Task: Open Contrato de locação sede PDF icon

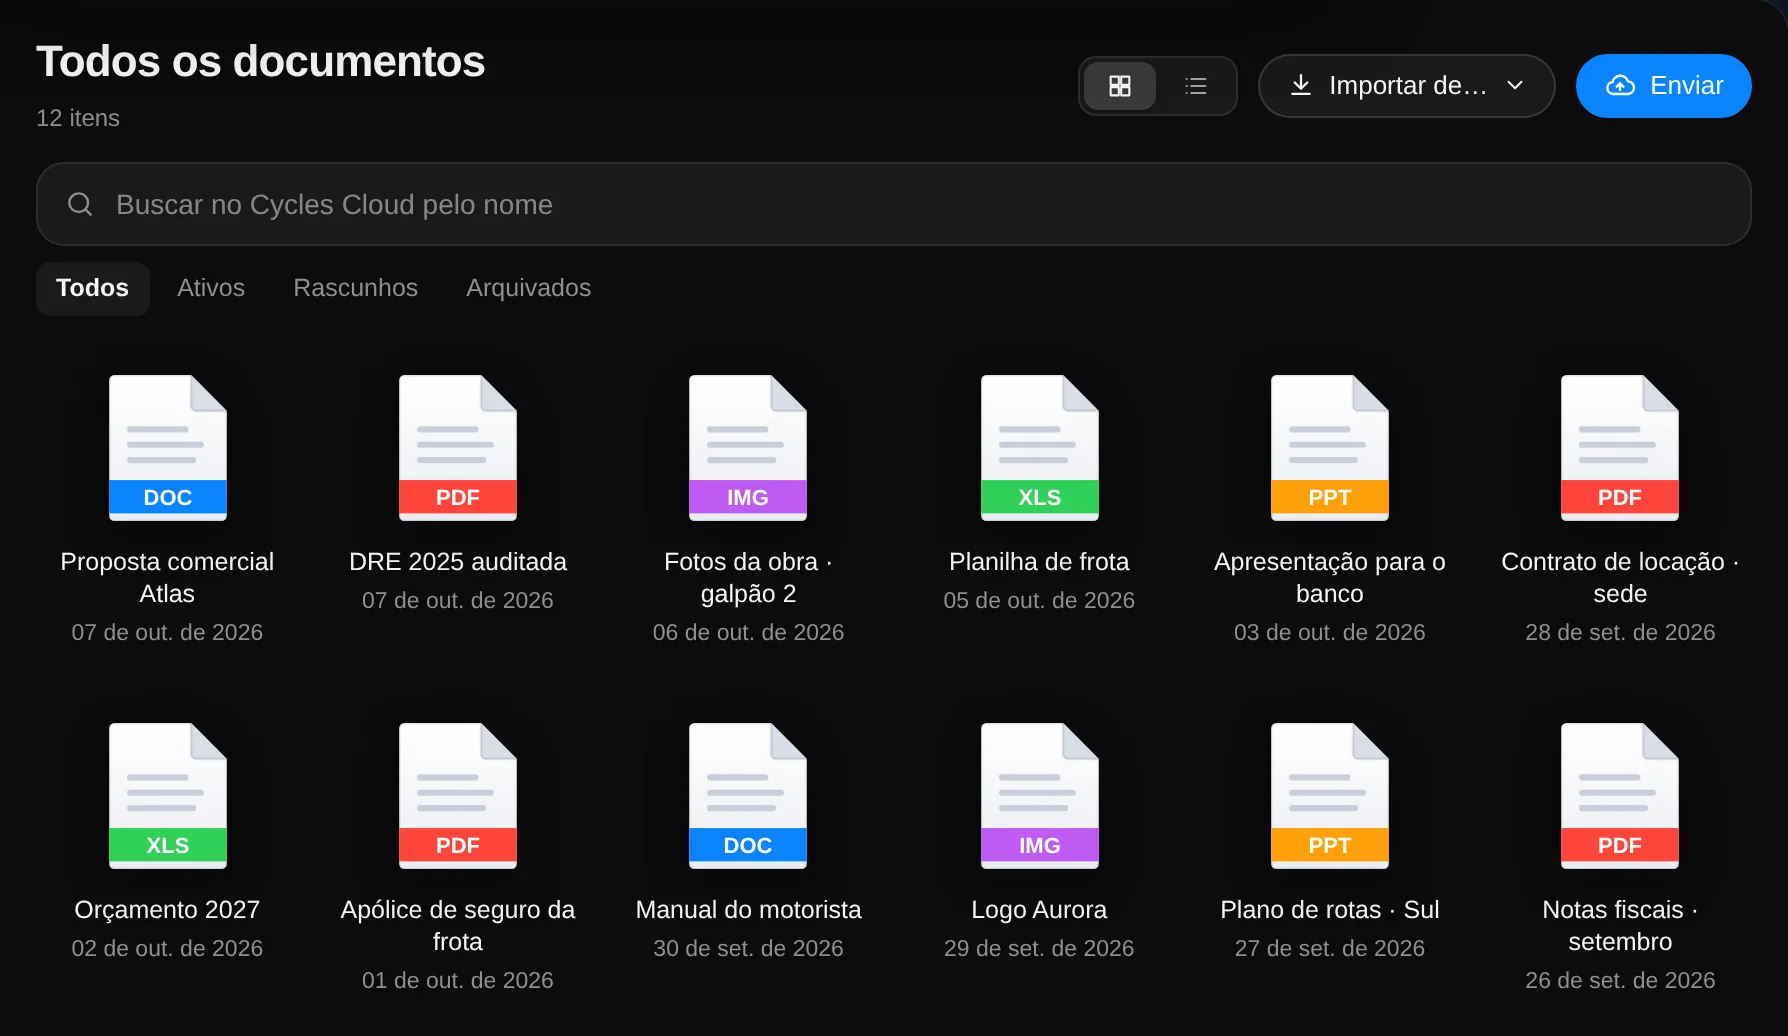Action: (1620, 448)
